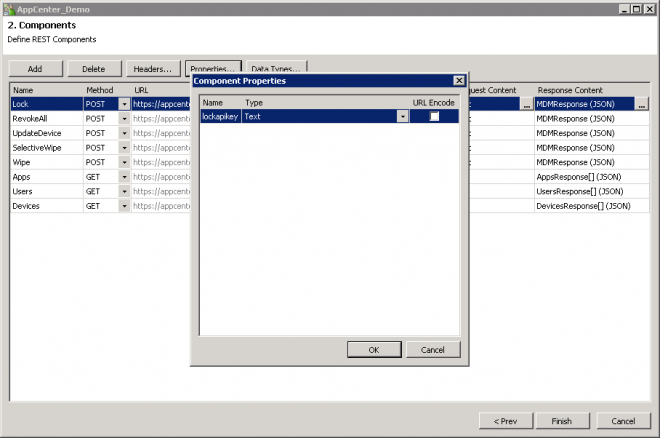Select the lockapikey name cell
The width and height of the screenshot is (660, 438).
(220, 117)
